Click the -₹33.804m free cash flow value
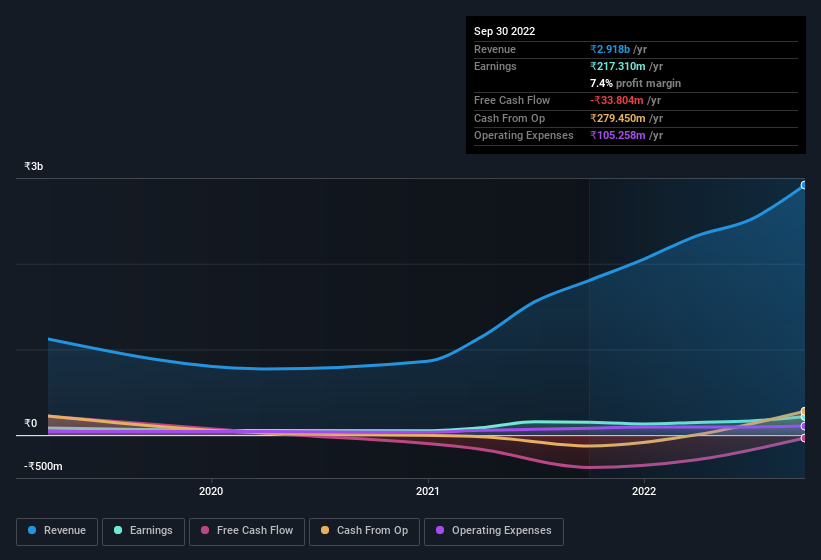This screenshot has height=560, width=821. click(616, 100)
